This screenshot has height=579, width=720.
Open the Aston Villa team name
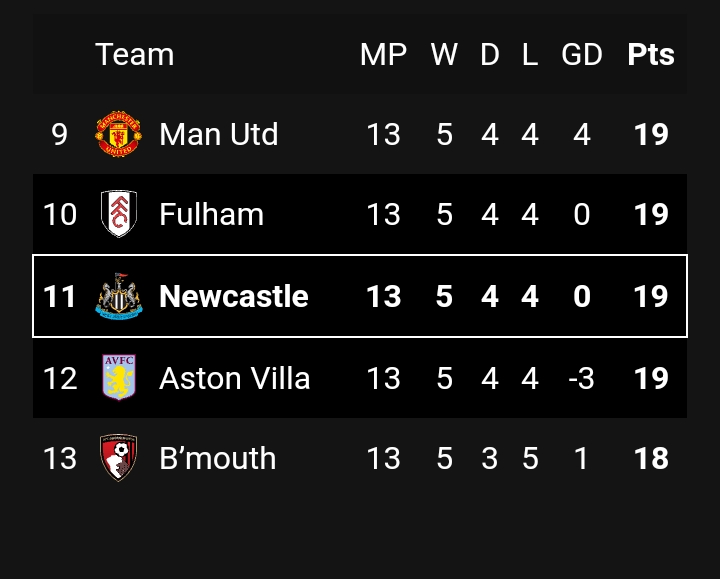click(x=234, y=378)
